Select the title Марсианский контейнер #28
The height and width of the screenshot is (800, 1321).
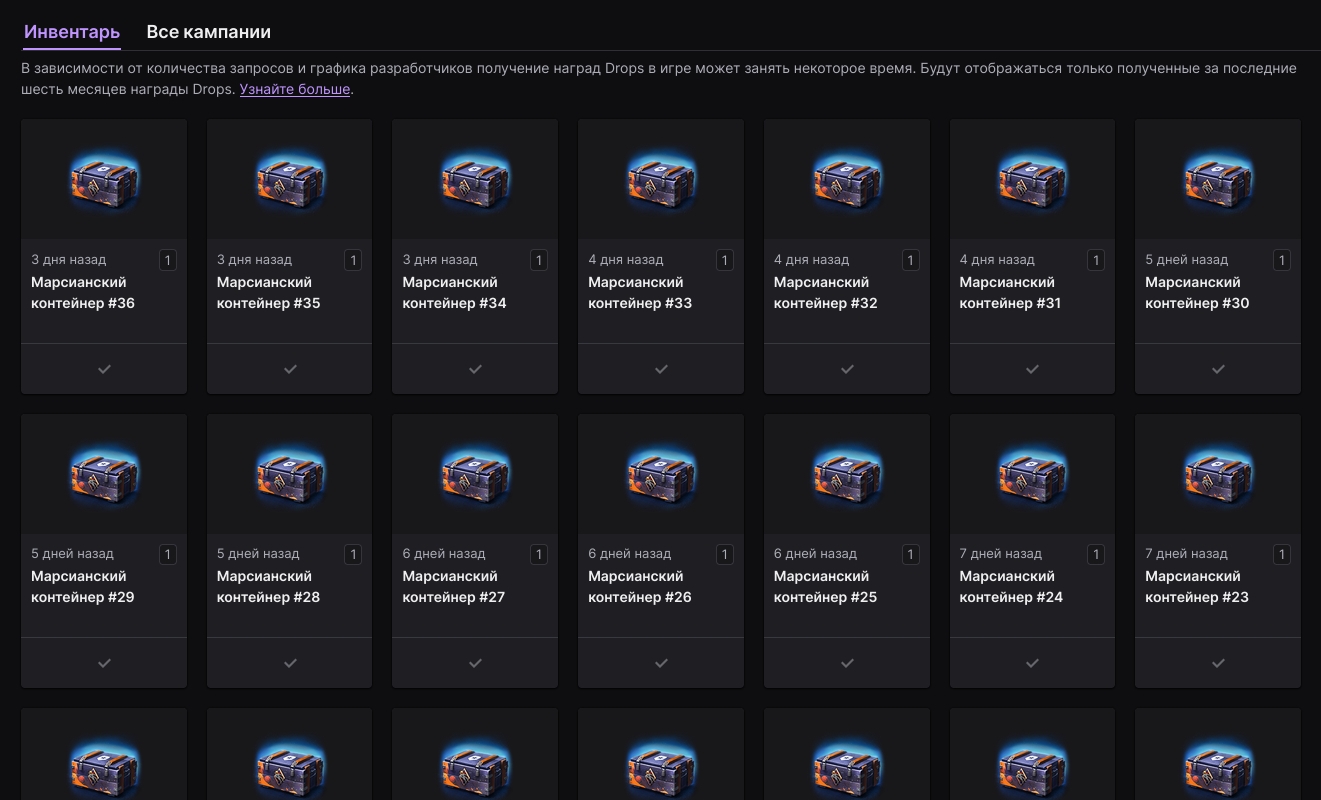tap(269, 587)
